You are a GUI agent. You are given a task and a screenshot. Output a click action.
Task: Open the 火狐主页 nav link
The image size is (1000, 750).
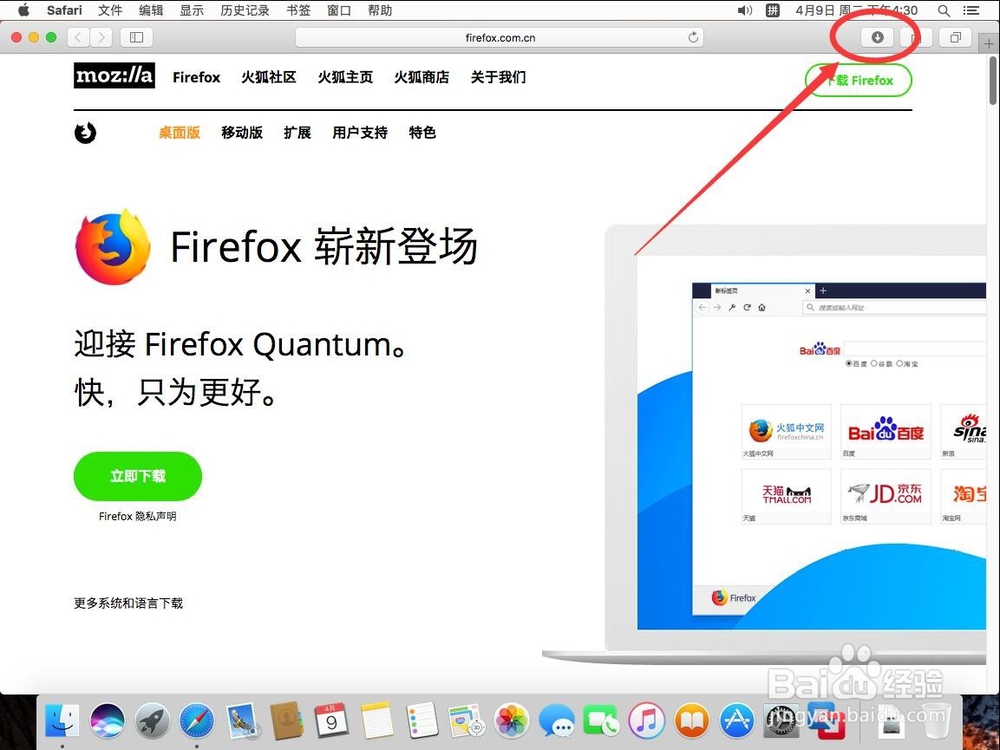[x=345, y=77]
